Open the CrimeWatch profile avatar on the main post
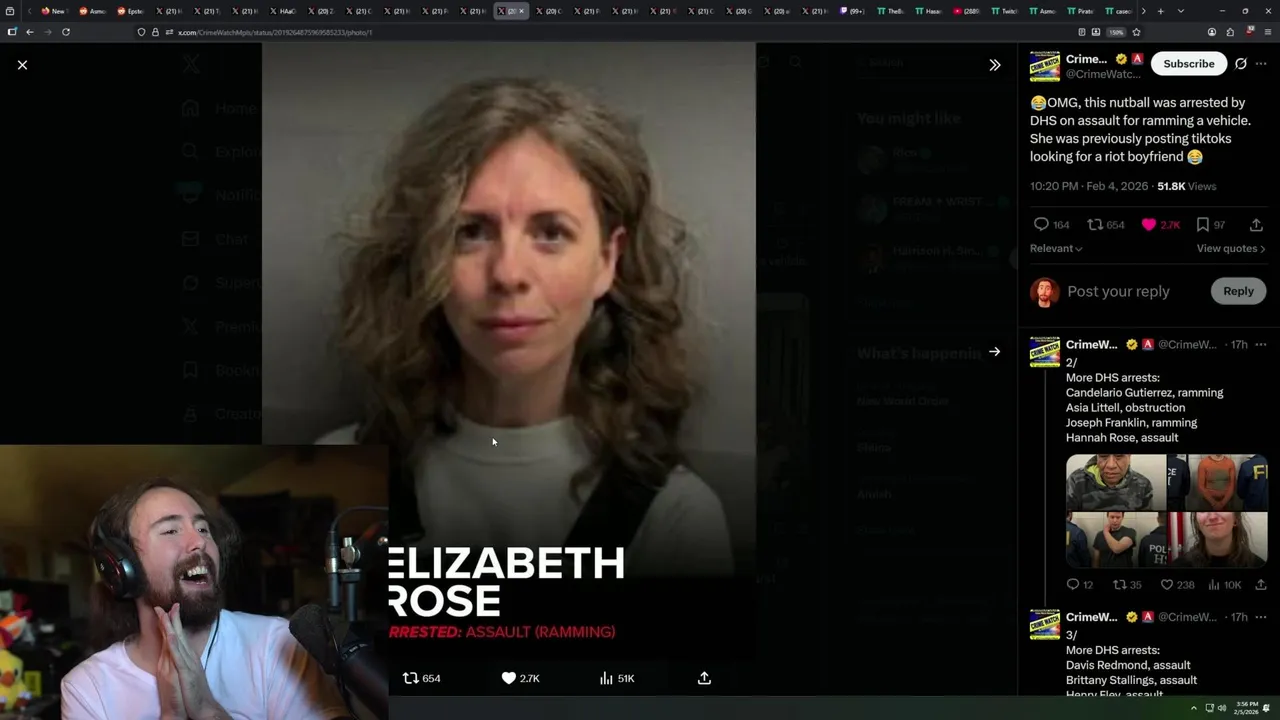Screen dimensions: 1280x720 coord(1045,65)
